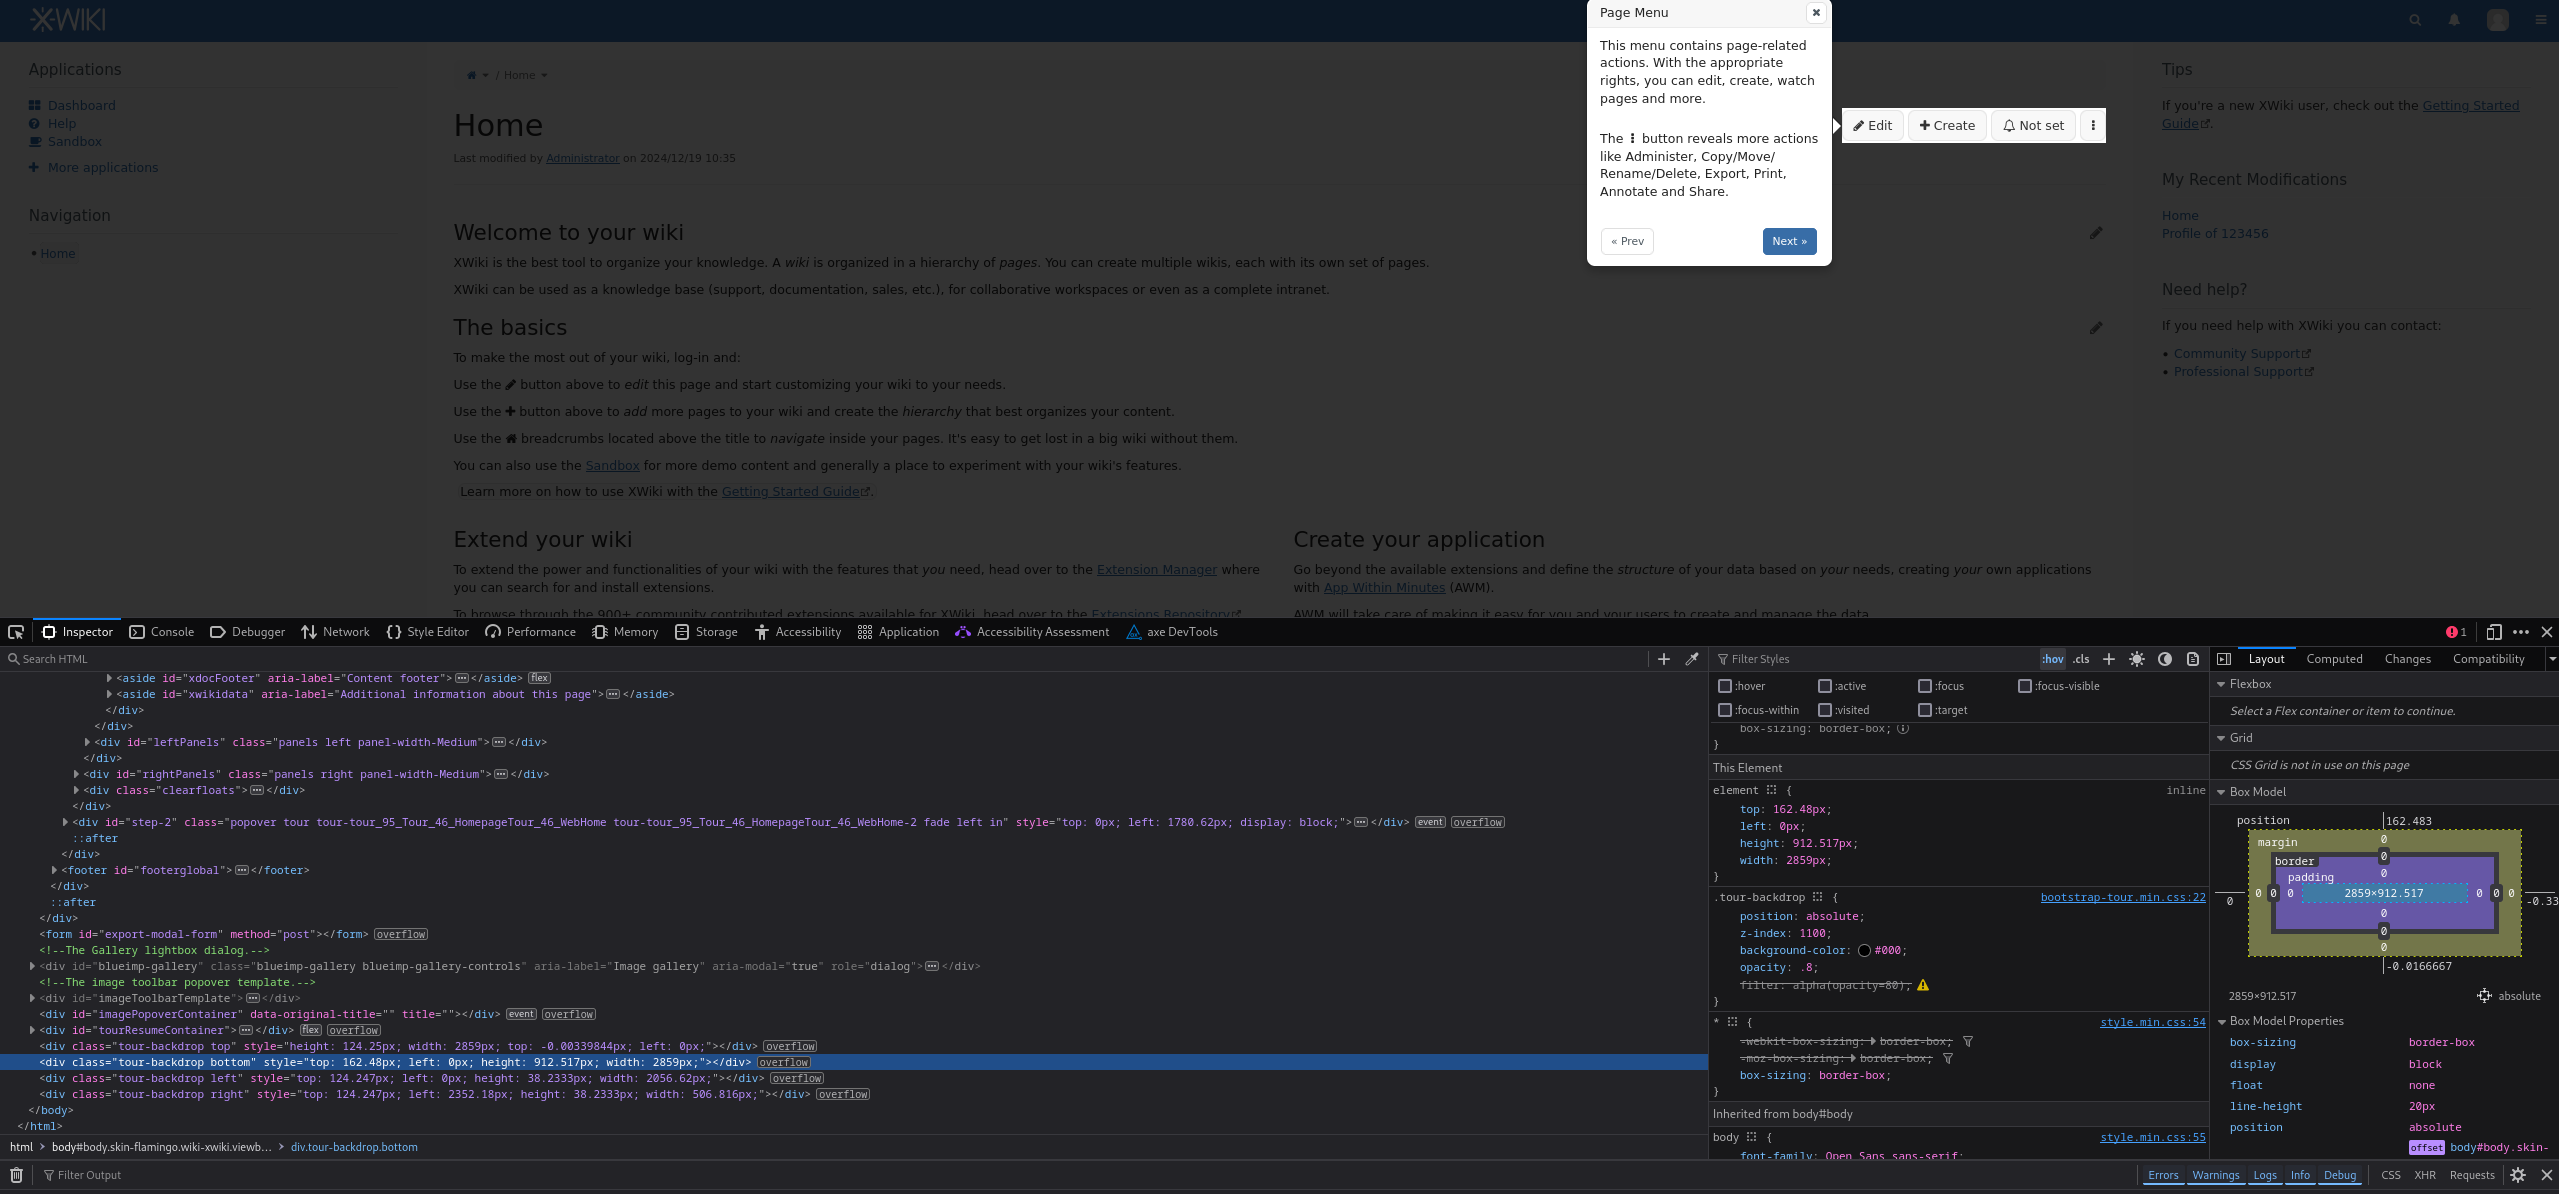
Task: Activate the element picker tool in DevTools
Action: (16, 632)
